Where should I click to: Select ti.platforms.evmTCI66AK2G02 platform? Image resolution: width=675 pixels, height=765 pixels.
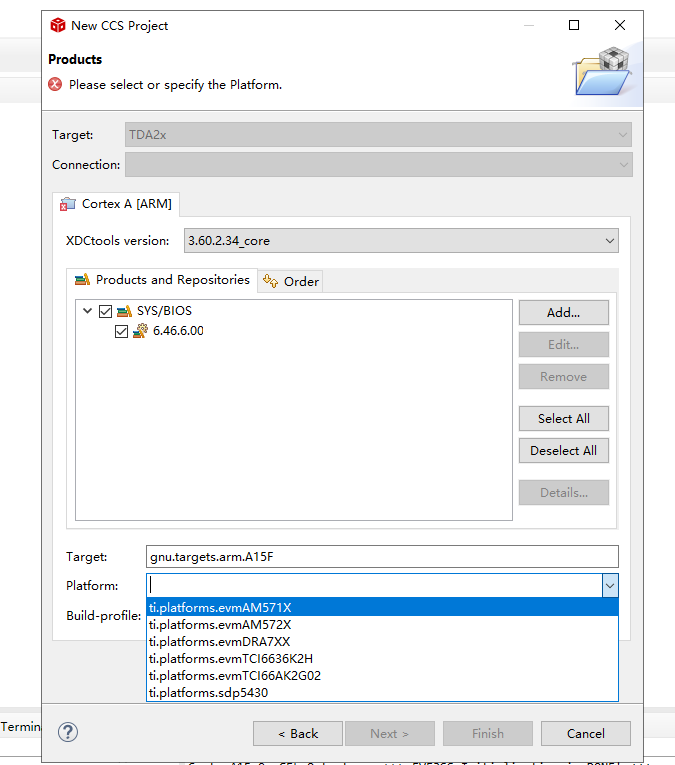382,676
